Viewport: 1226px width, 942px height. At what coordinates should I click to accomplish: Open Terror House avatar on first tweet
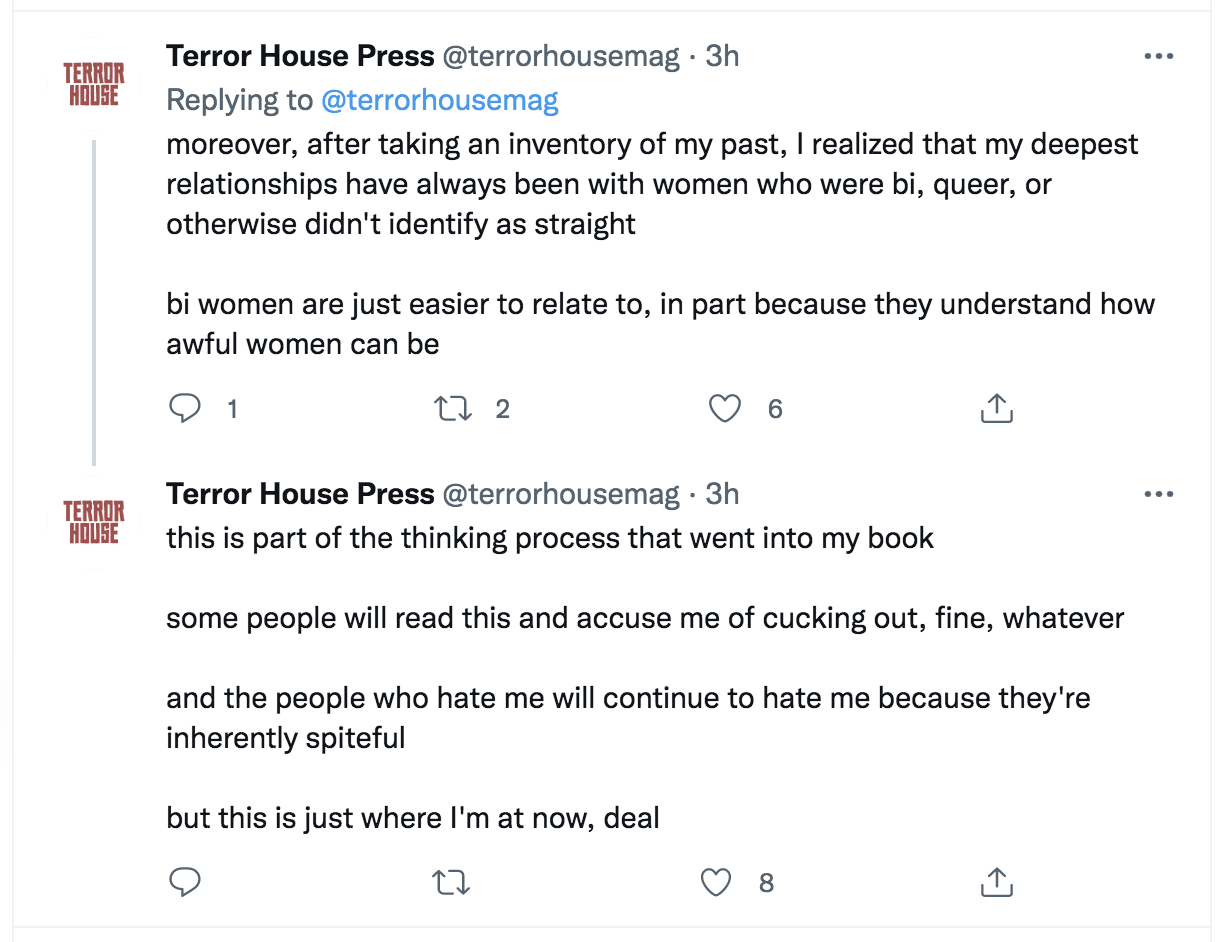tap(94, 85)
